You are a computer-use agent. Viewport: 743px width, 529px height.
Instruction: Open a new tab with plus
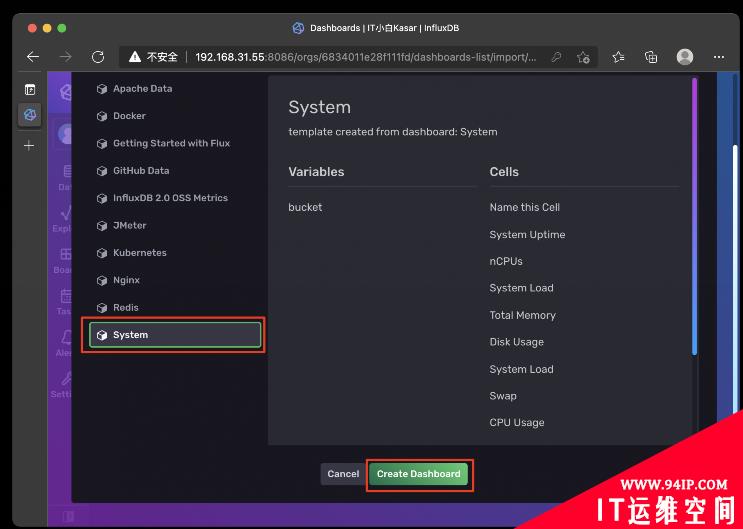pos(29,145)
